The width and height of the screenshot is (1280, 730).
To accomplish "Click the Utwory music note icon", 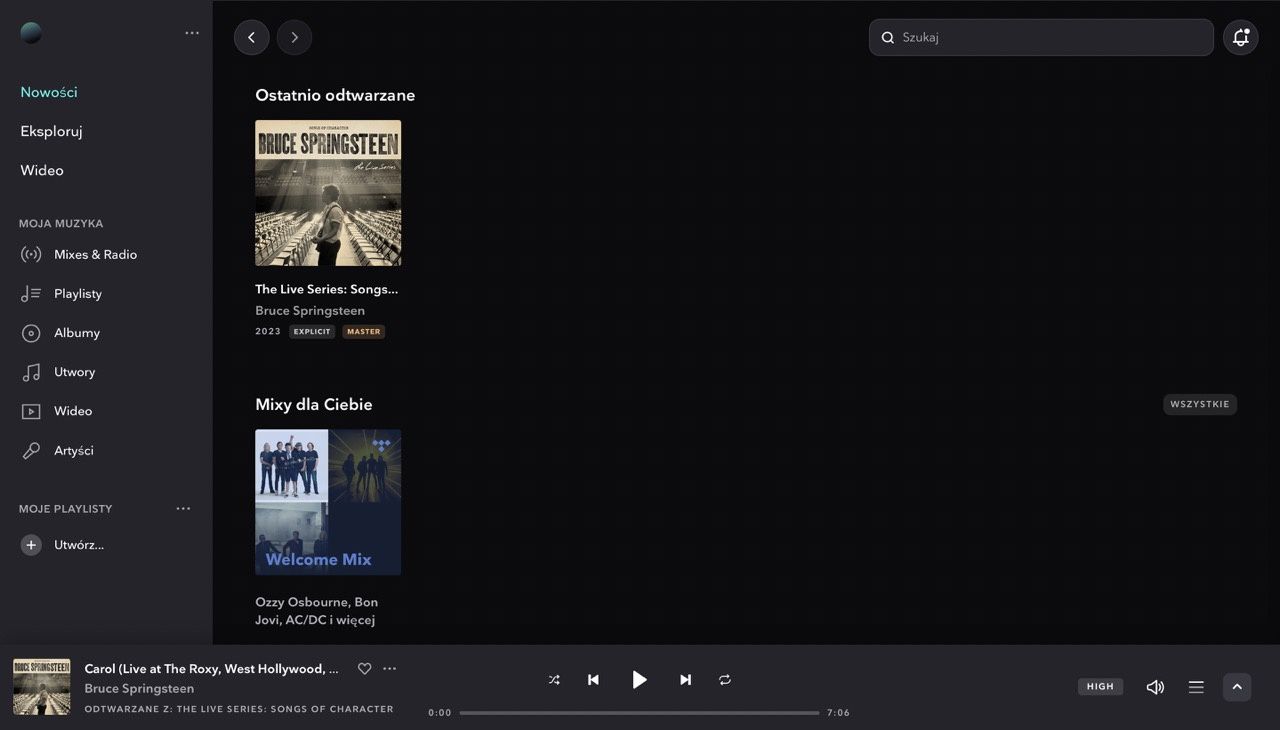I will 31,372.
